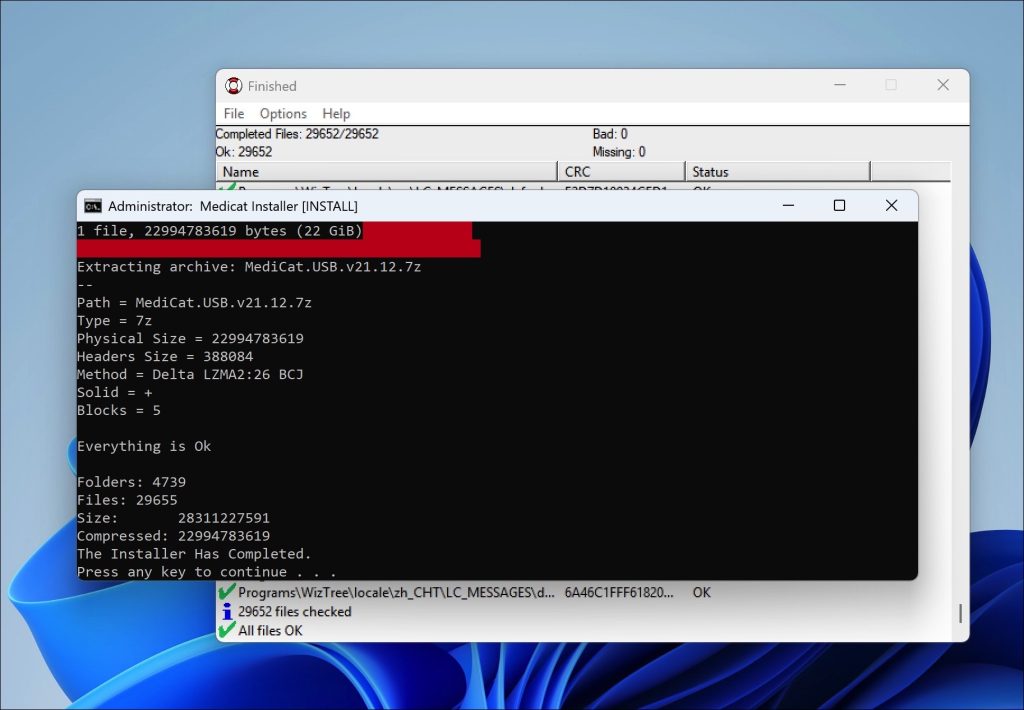Sort list by CRC column header
Screen dimensions: 1024x710
pyautogui.click(x=620, y=172)
